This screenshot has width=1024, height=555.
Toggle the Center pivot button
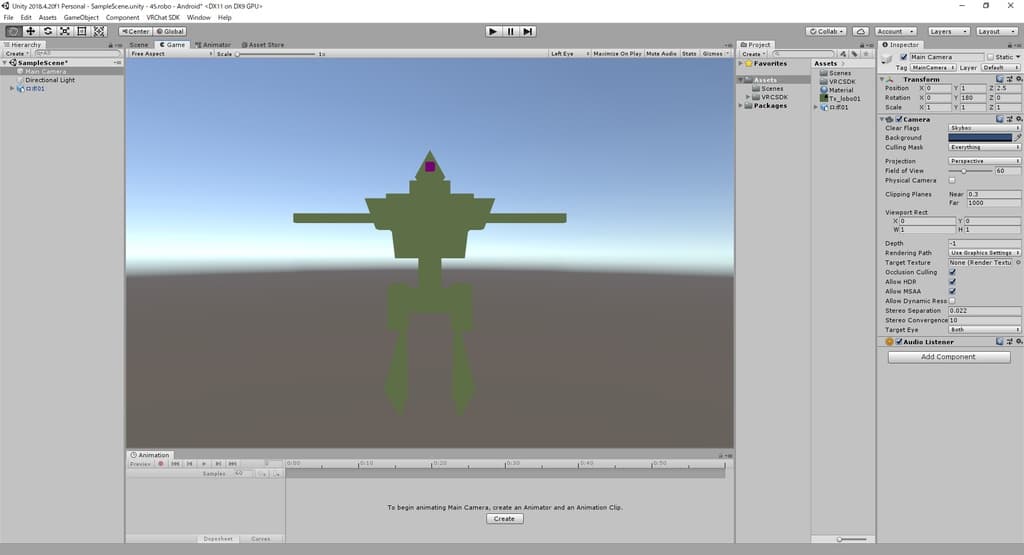tap(135, 31)
